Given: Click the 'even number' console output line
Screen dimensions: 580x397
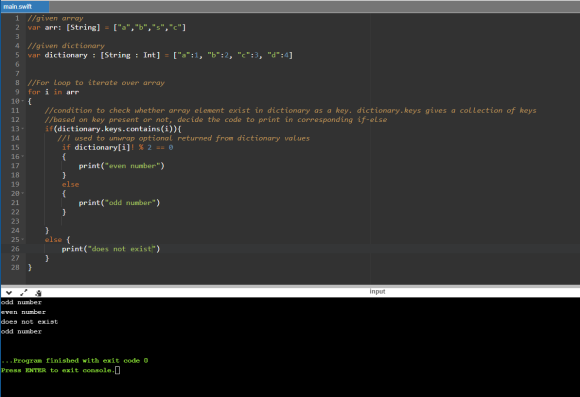Looking at the screenshot, I should point(23,312).
